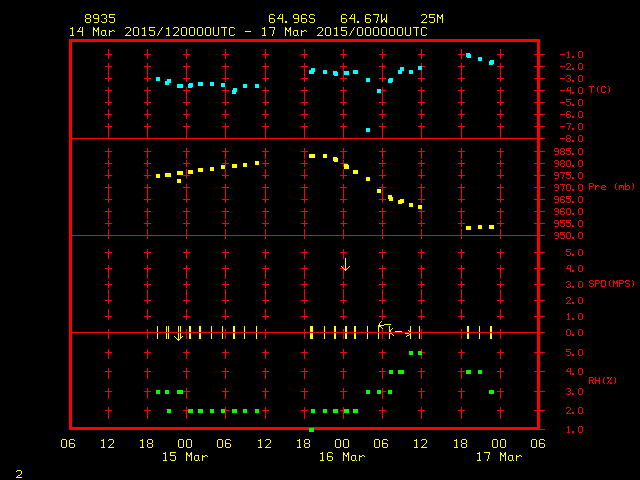
Task: Click the lone cyan temperature point near -7.0
Action: coord(368,130)
